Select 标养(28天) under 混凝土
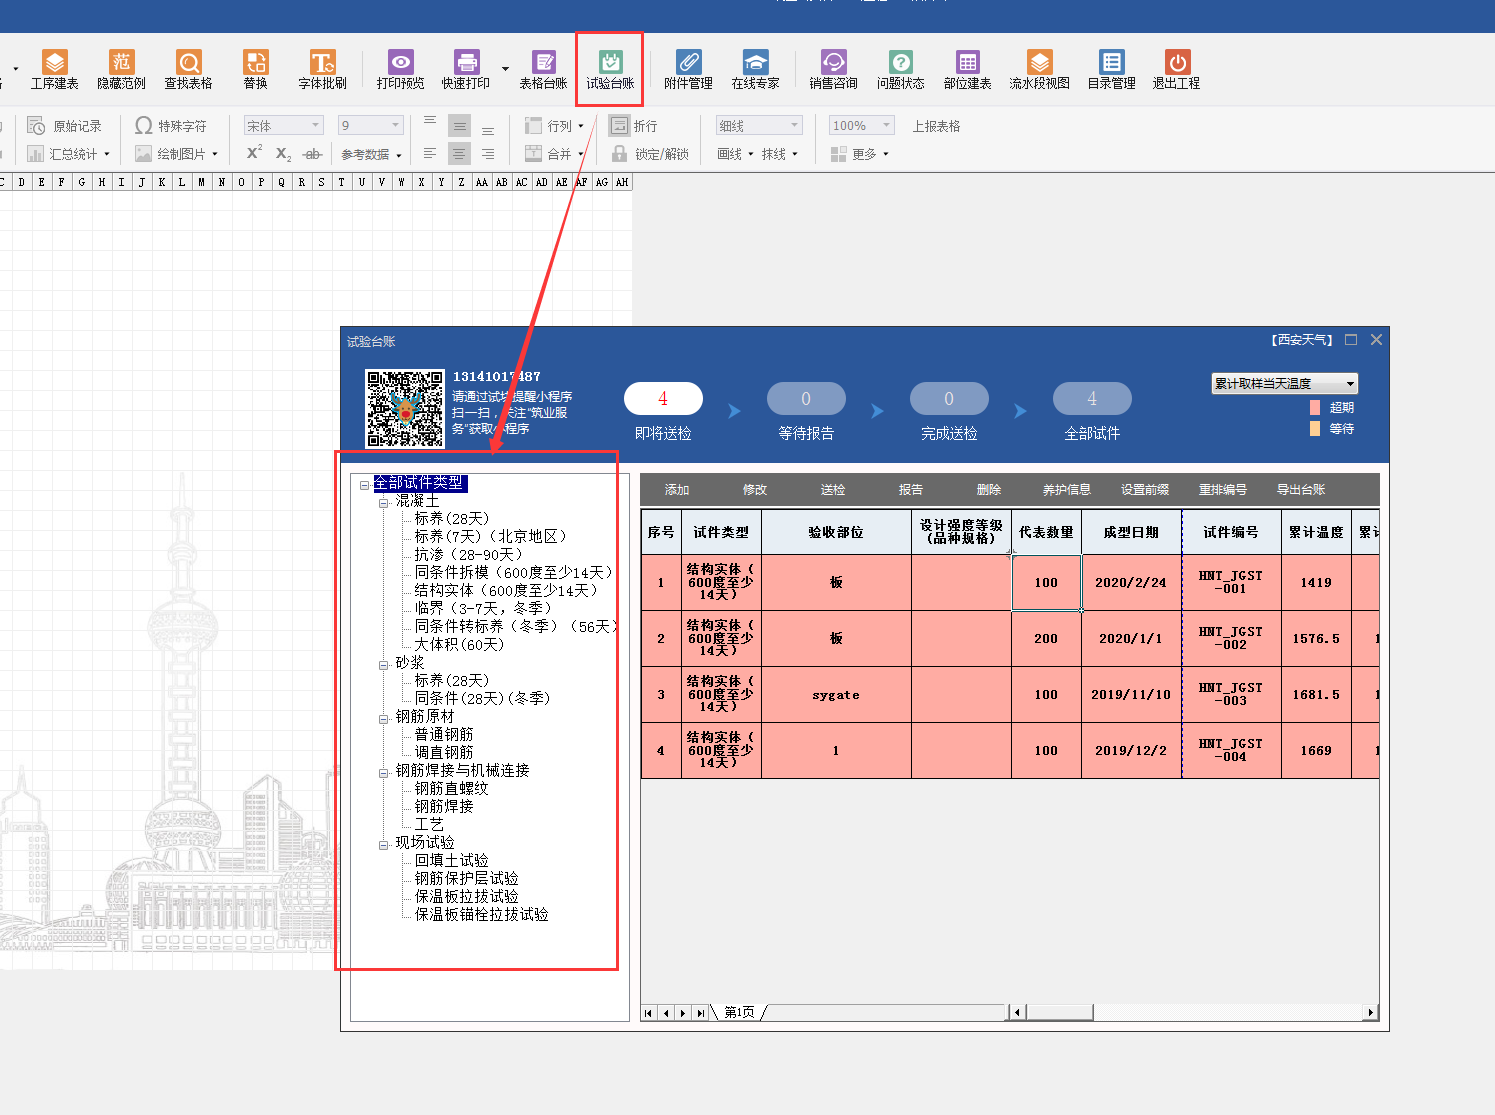This screenshot has width=1495, height=1115. (452, 518)
